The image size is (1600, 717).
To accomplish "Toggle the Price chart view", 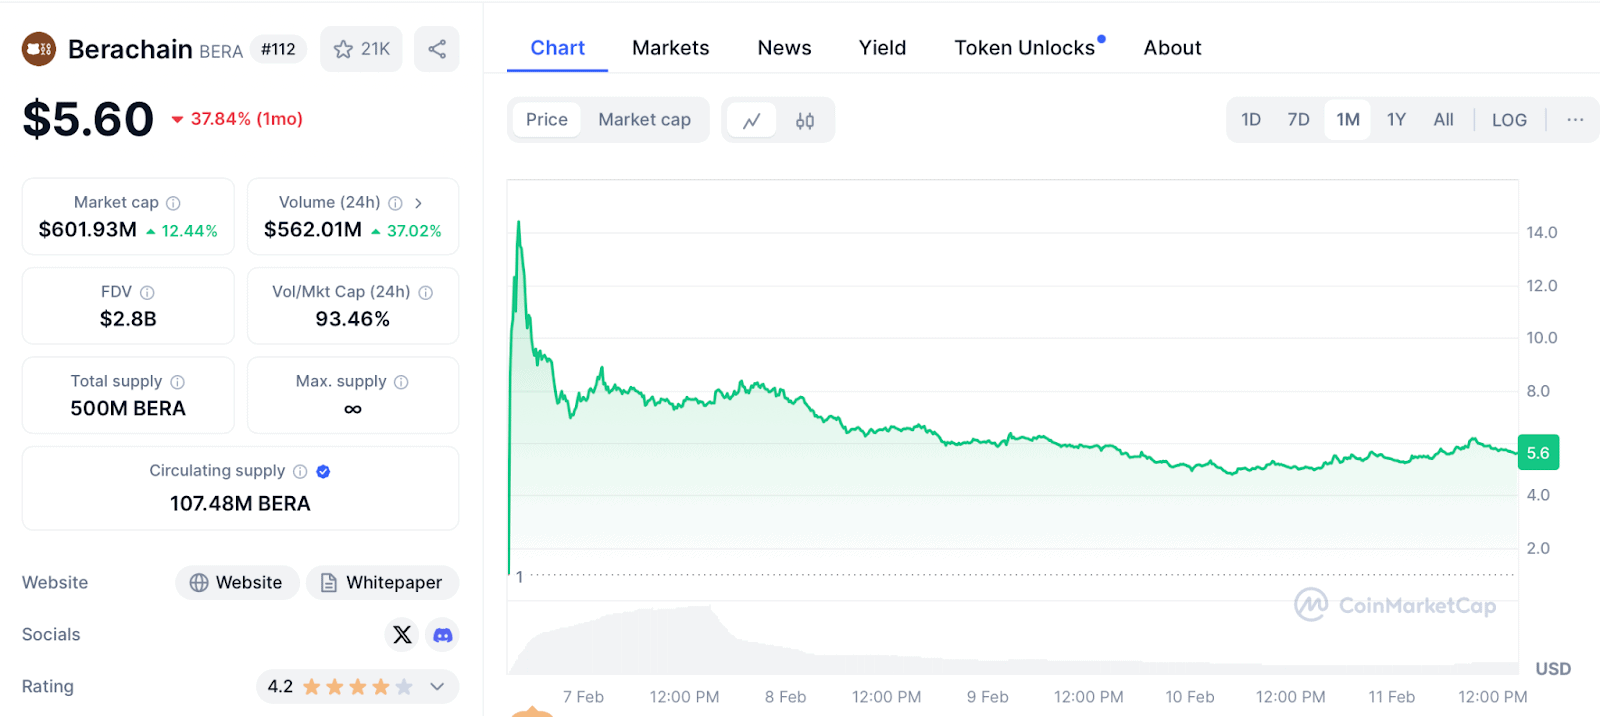I will click(x=547, y=120).
